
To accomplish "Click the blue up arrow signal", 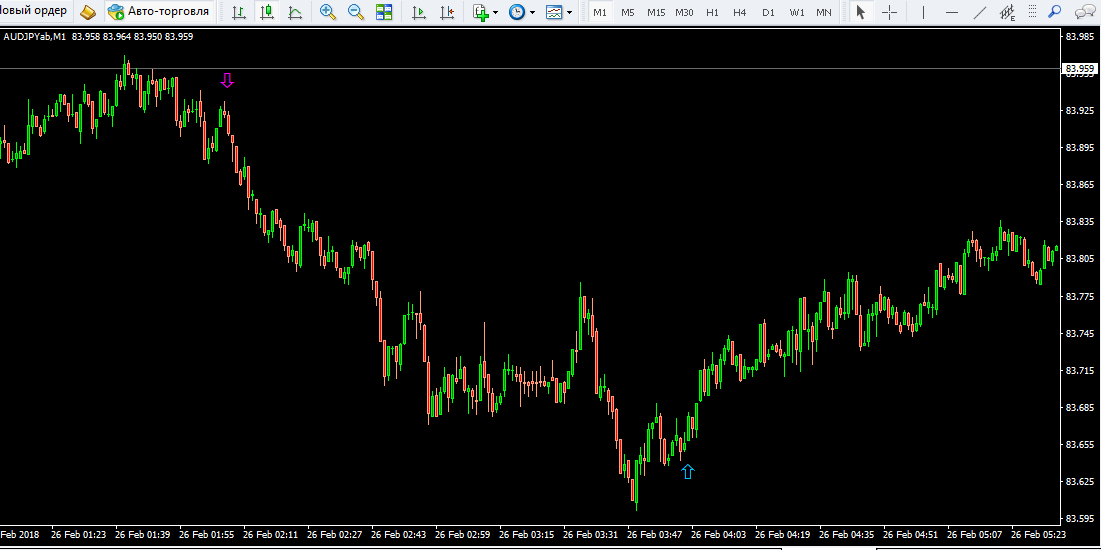I will pos(687,472).
